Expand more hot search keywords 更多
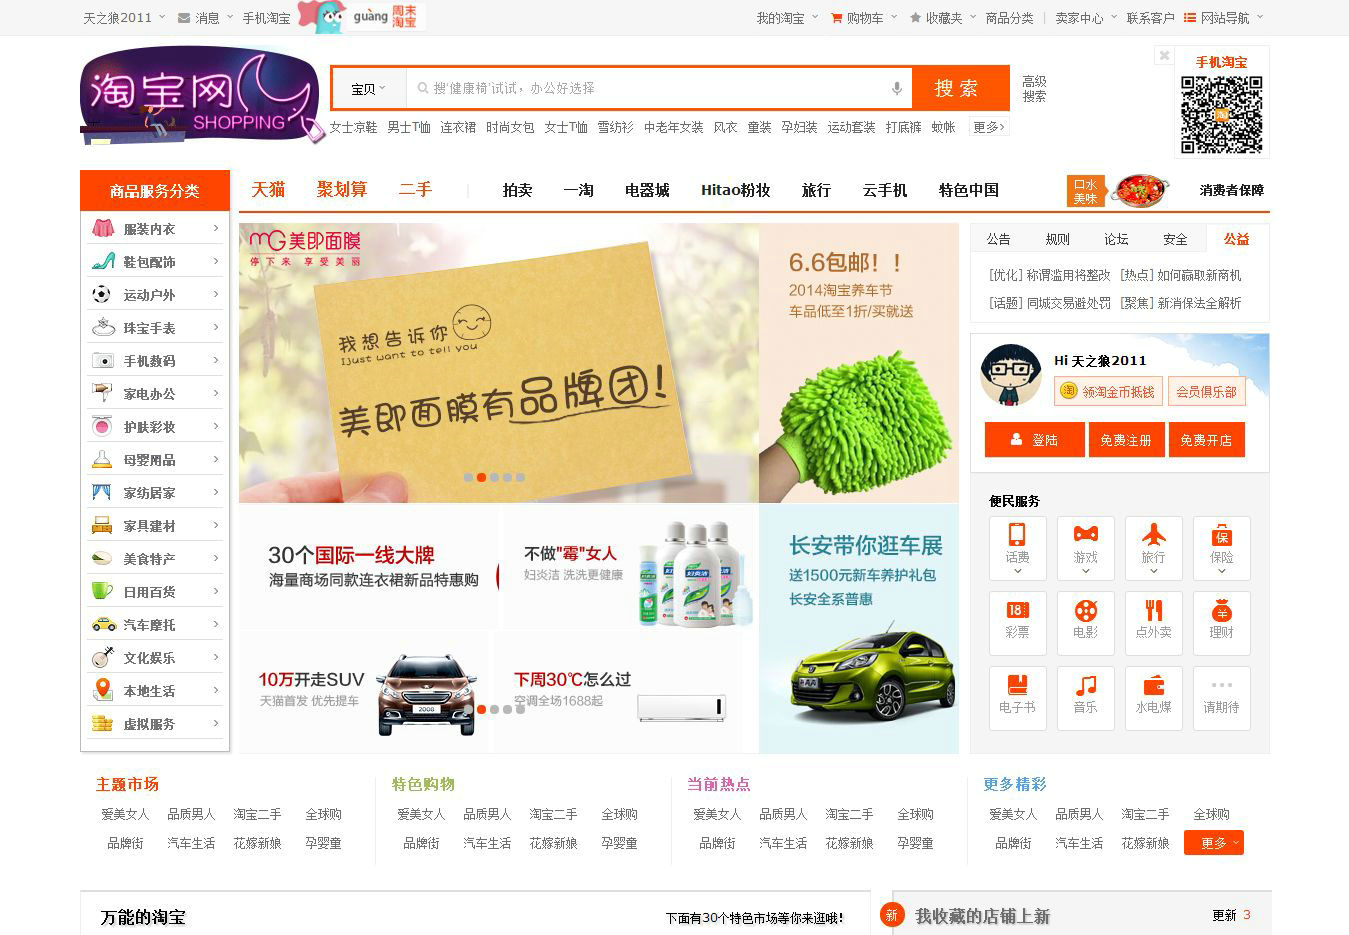The image size is (1349, 935). pos(989,127)
